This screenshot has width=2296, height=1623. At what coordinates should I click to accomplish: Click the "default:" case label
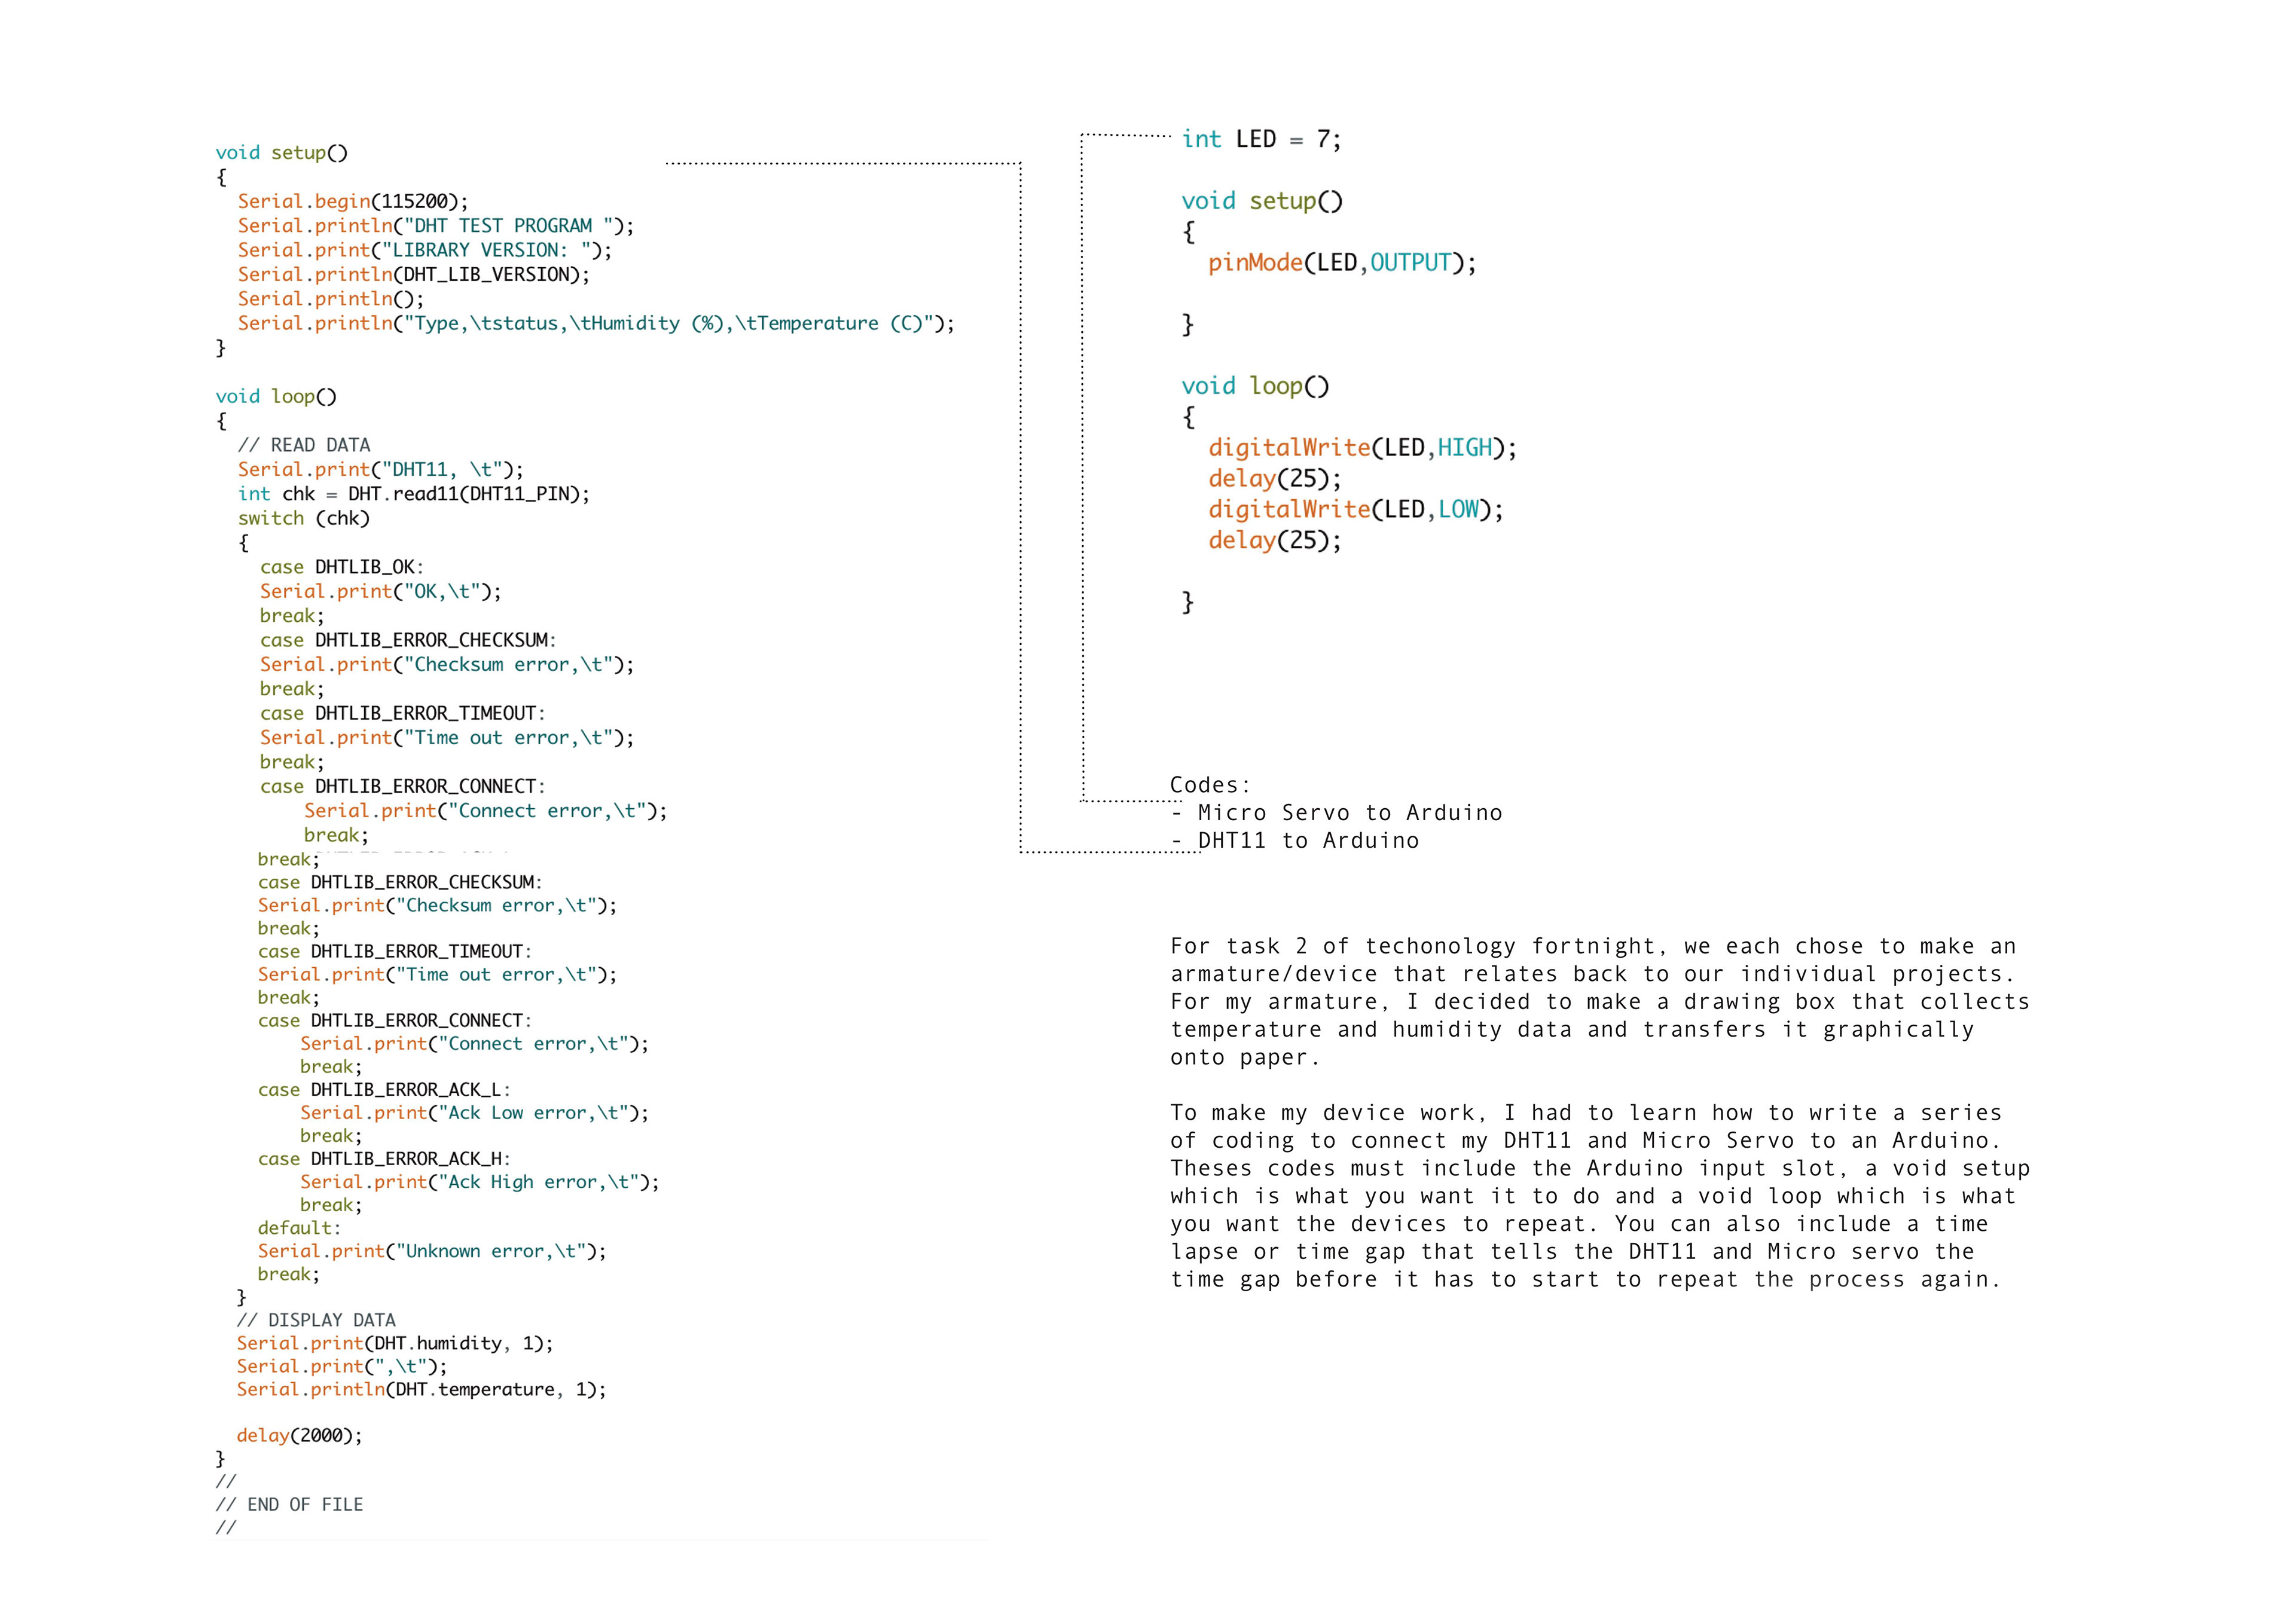[300, 1228]
